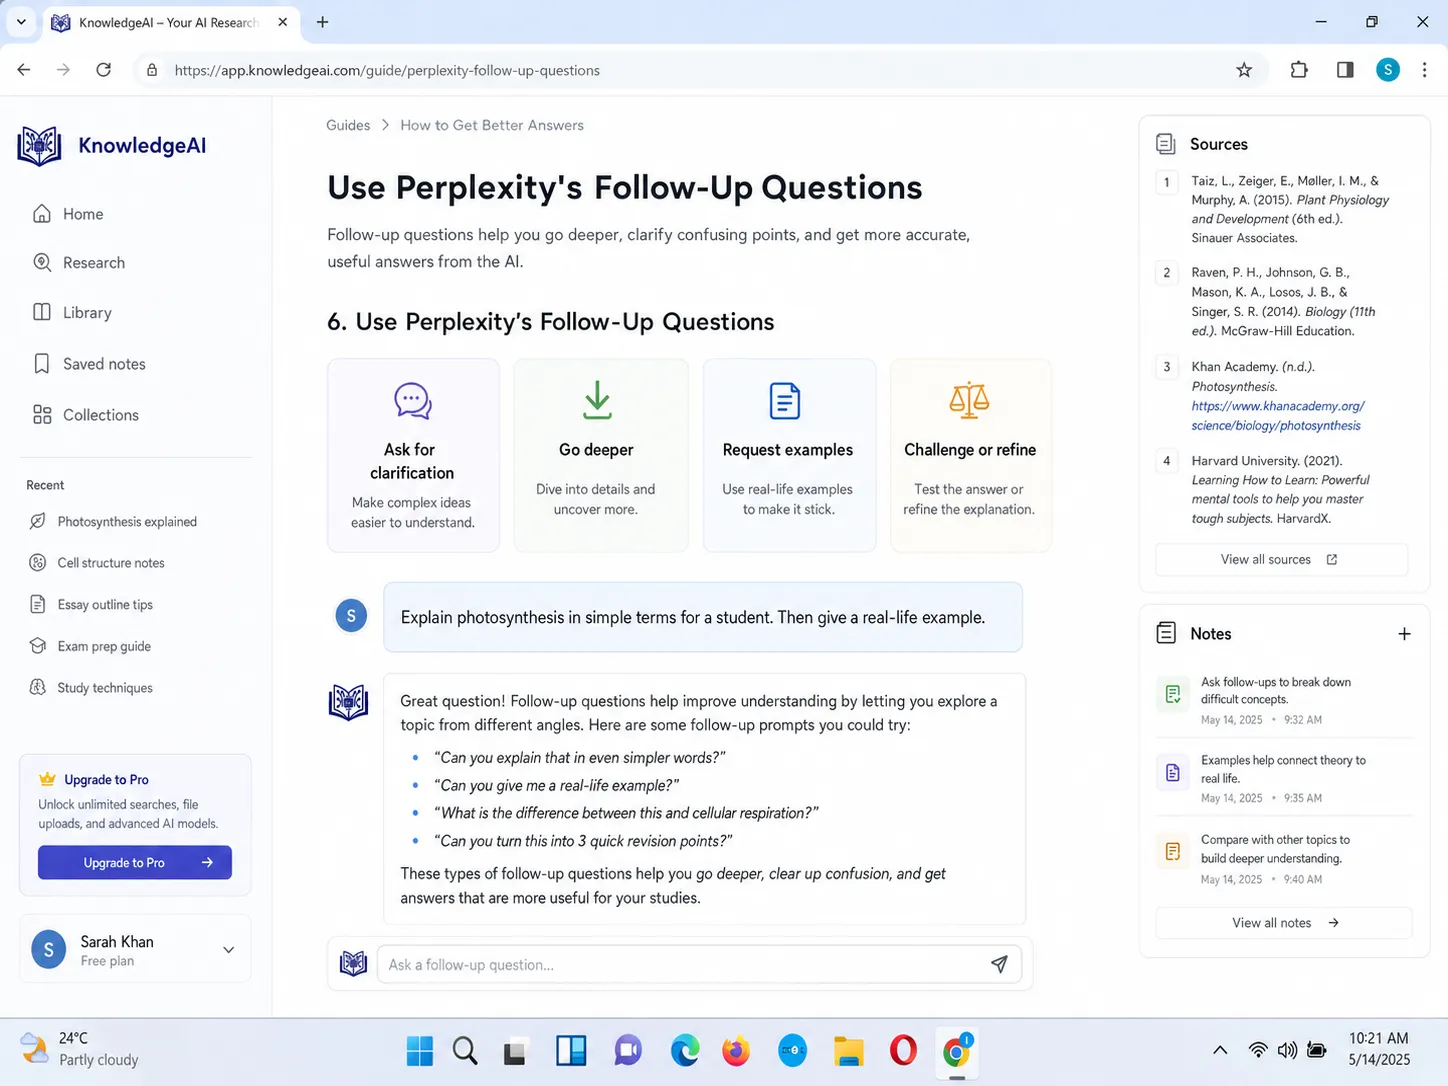1448x1086 pixels.
Task: Select the Ask for clarification card
Action: (413, 455)
